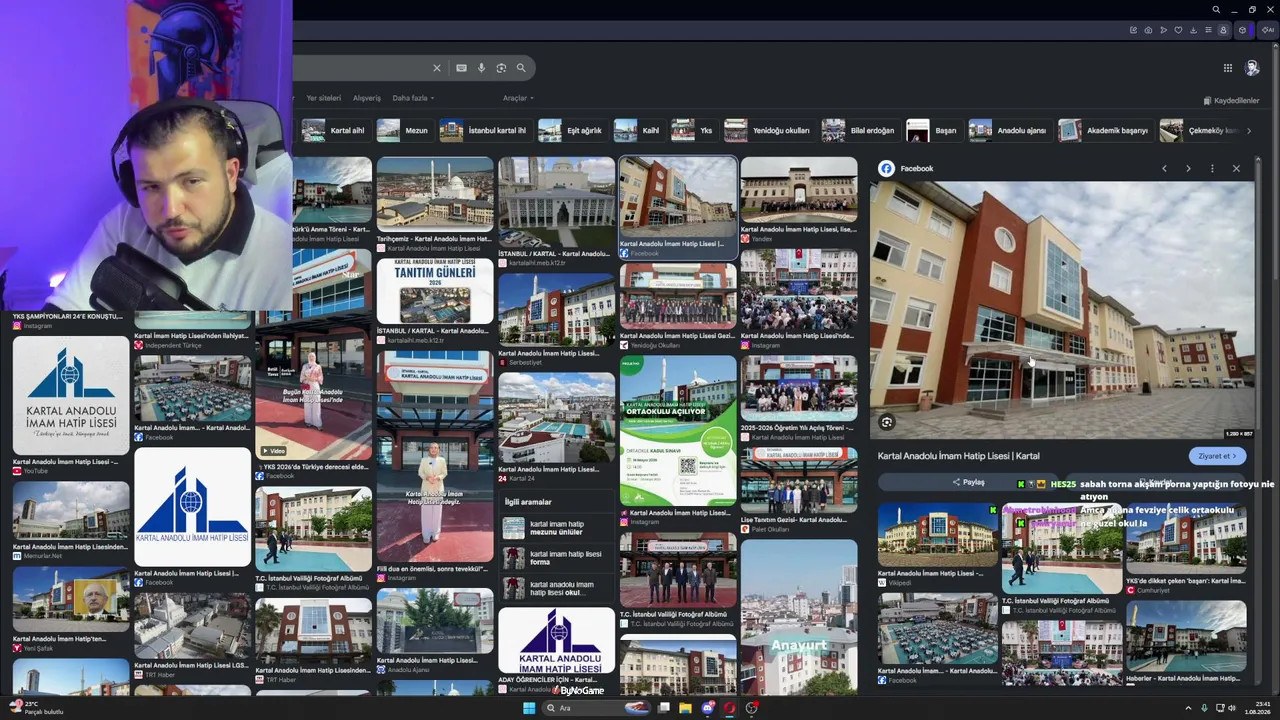Open the weather widget on the taskbar
Screen dimensions: 1280x720
tap(37, 708)
